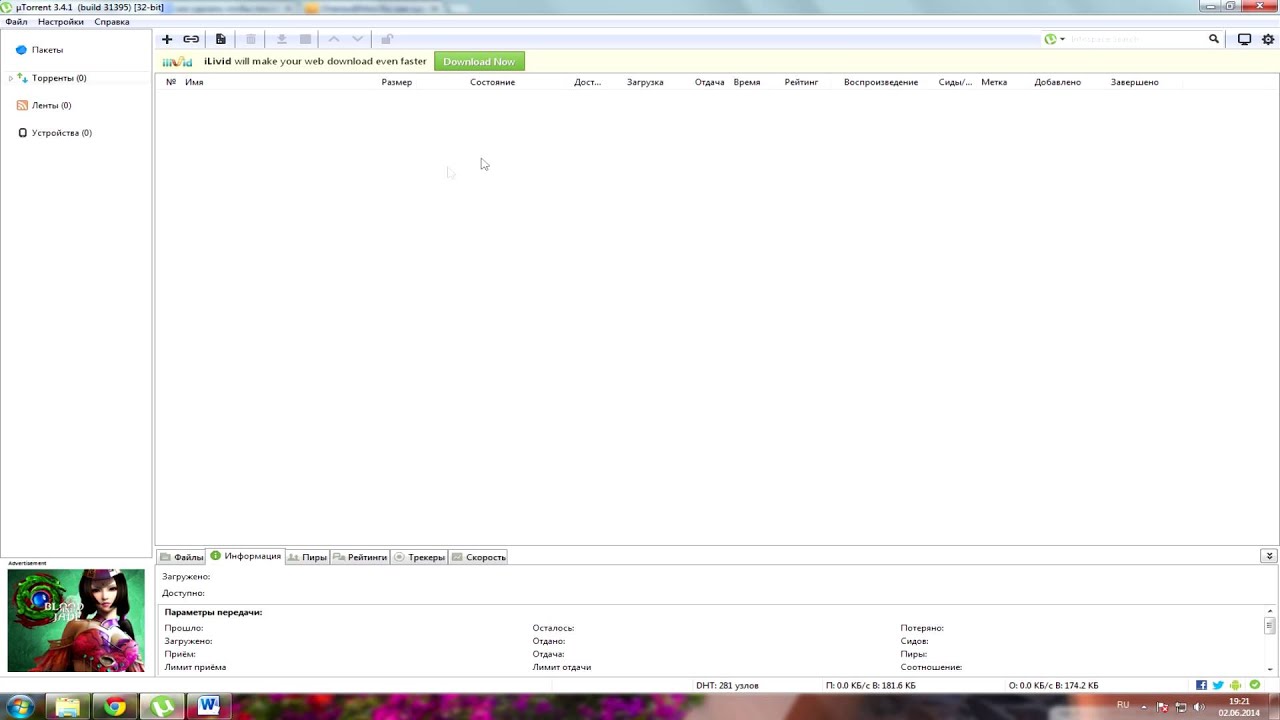Click the Facebook icon in status bar
Screen dimensions: 1280x720
(1201, 685)
